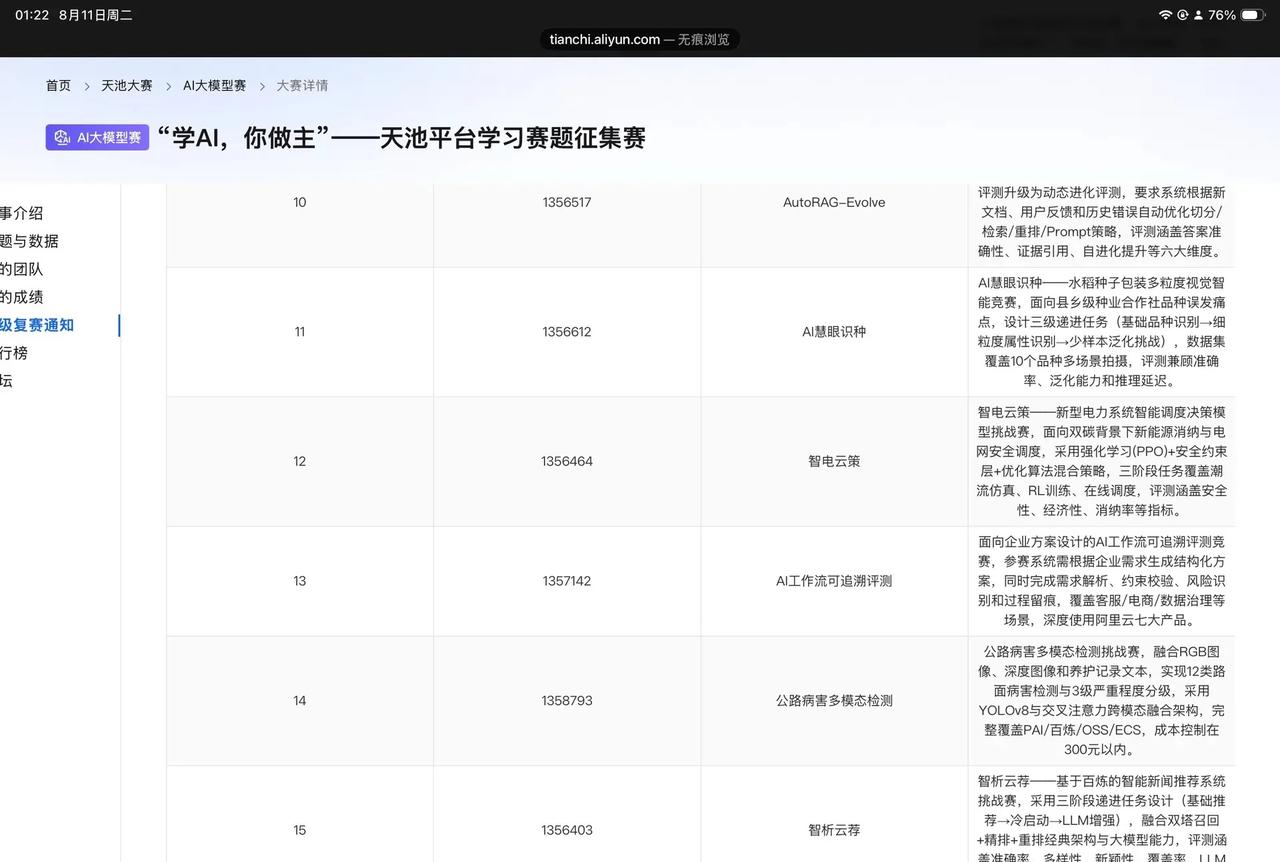Click the AI大模型赛 badge icon
1280x862 pixels.
[x=97, y=138]
